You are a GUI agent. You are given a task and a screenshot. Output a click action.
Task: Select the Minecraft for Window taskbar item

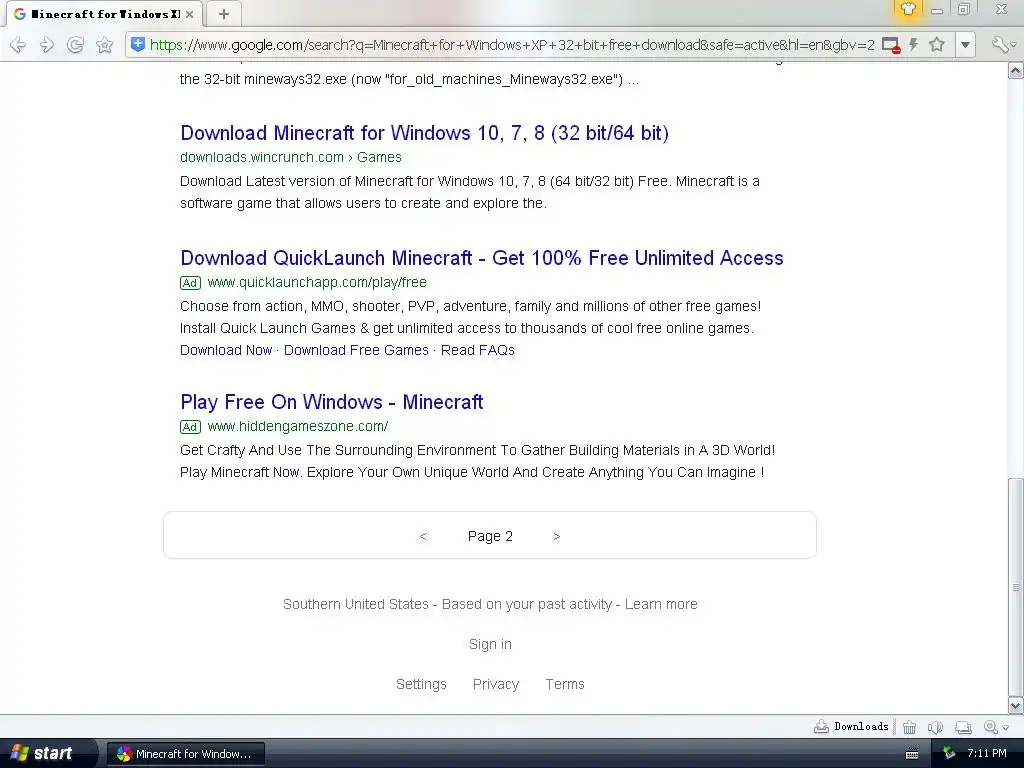point(185,754)
